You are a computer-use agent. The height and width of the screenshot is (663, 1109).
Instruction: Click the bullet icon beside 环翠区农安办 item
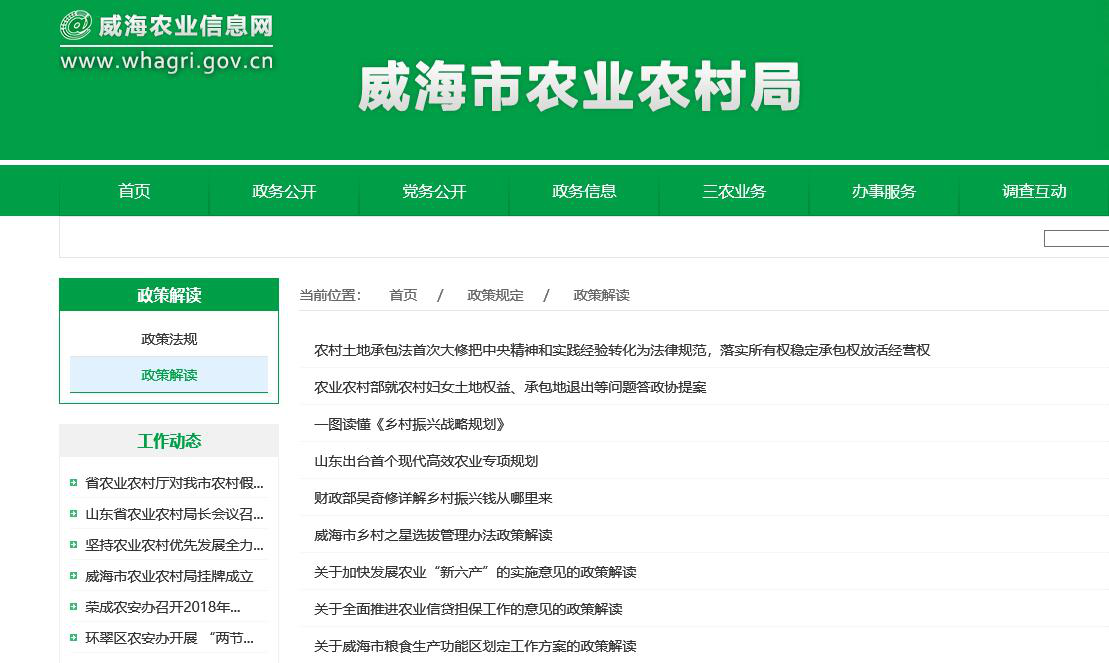[74, 638]
